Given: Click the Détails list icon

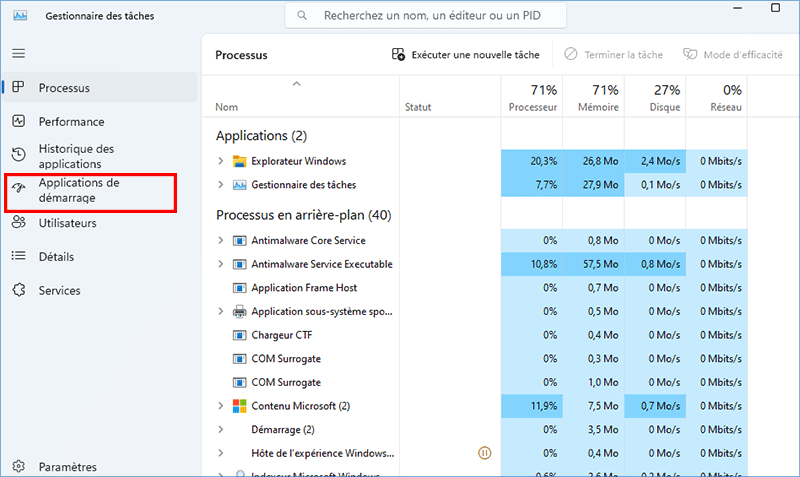Looking at the screenshot, I should coord(19,257).
